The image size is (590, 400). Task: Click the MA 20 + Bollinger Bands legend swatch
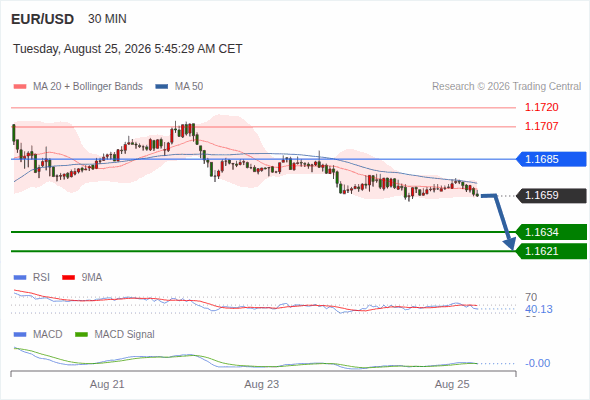point(20,87)
